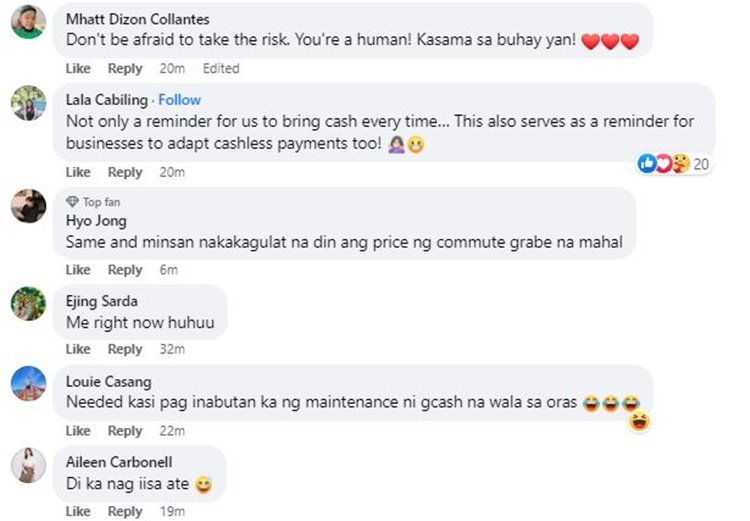This screenshot has width=750, height=521.
Task: Click the 32m timestamp on Ejing Sarda's comment
Action: [x=172, y=349]
